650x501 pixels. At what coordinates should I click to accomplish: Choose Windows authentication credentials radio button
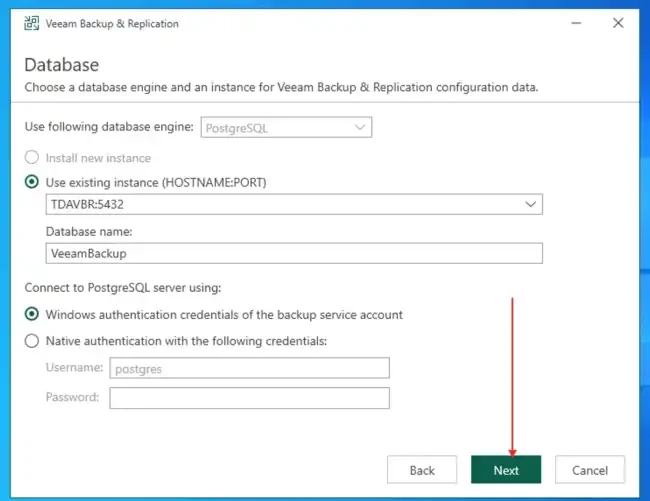[x=32, y=314]
